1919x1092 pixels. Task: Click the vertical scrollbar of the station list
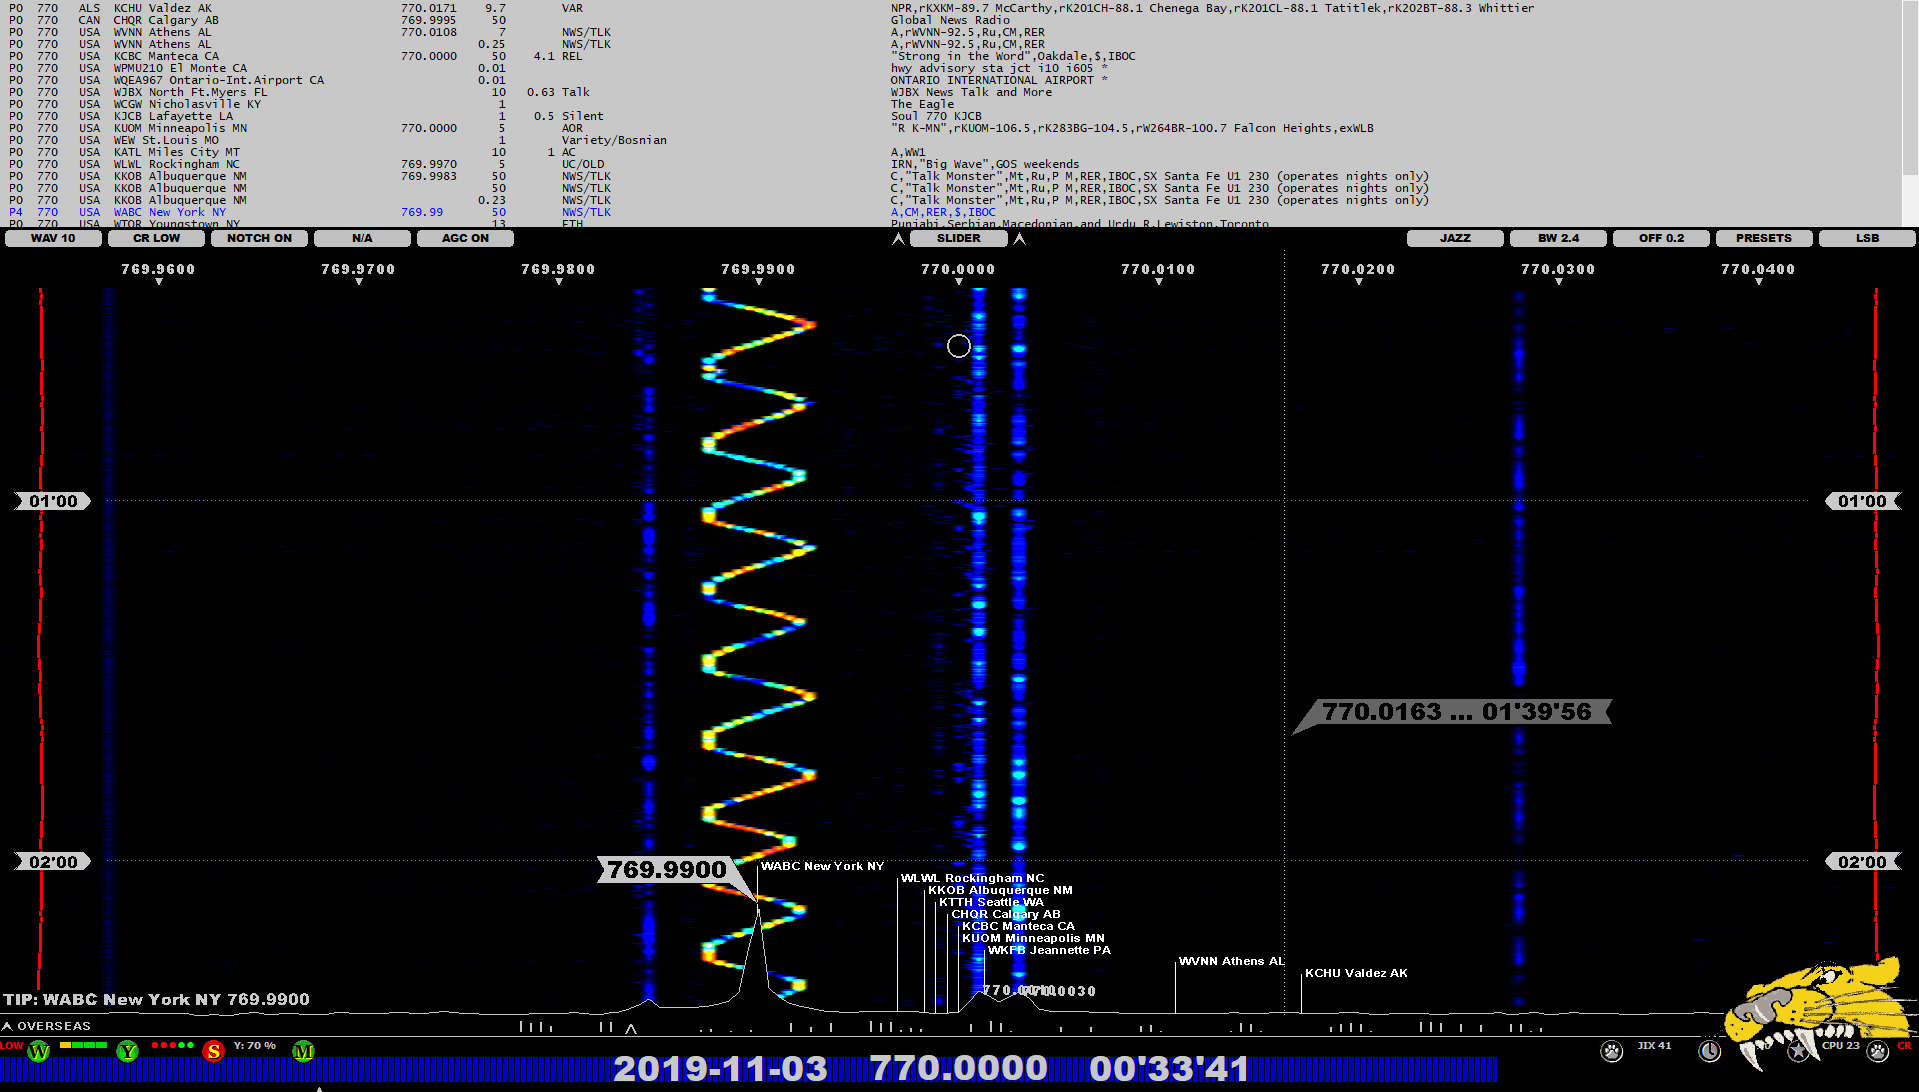tap(1910, 113)
